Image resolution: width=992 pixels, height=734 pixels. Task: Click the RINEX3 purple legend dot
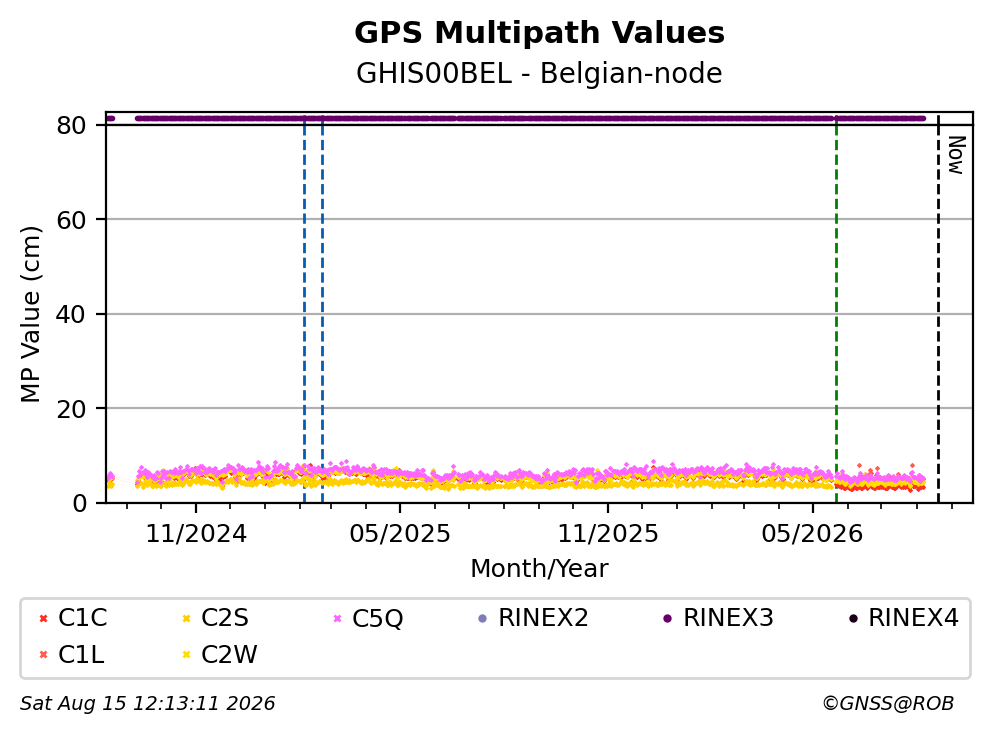click(x=667, y=618)
